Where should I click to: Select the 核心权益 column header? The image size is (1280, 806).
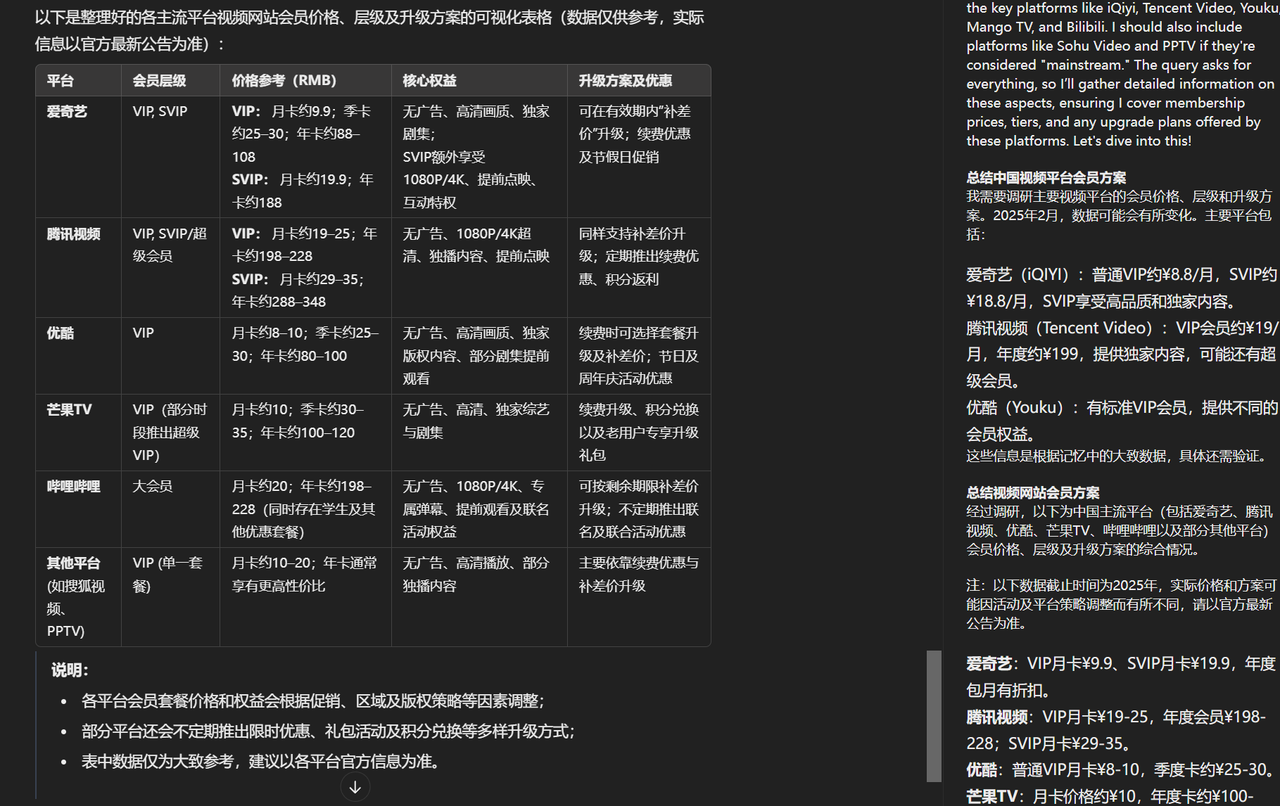click(479, 80)
